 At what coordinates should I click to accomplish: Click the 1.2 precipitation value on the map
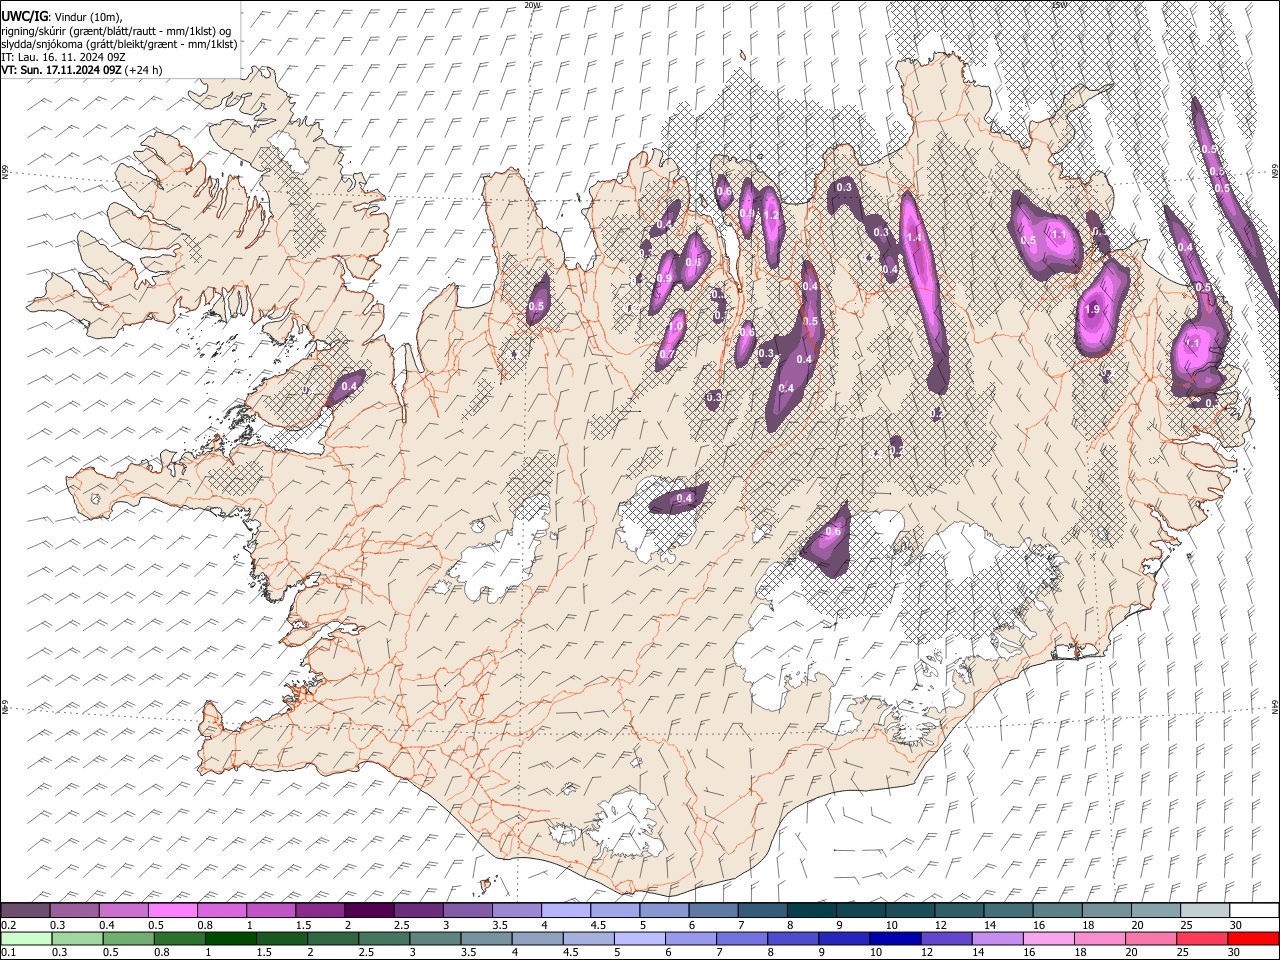pos(771,215)
